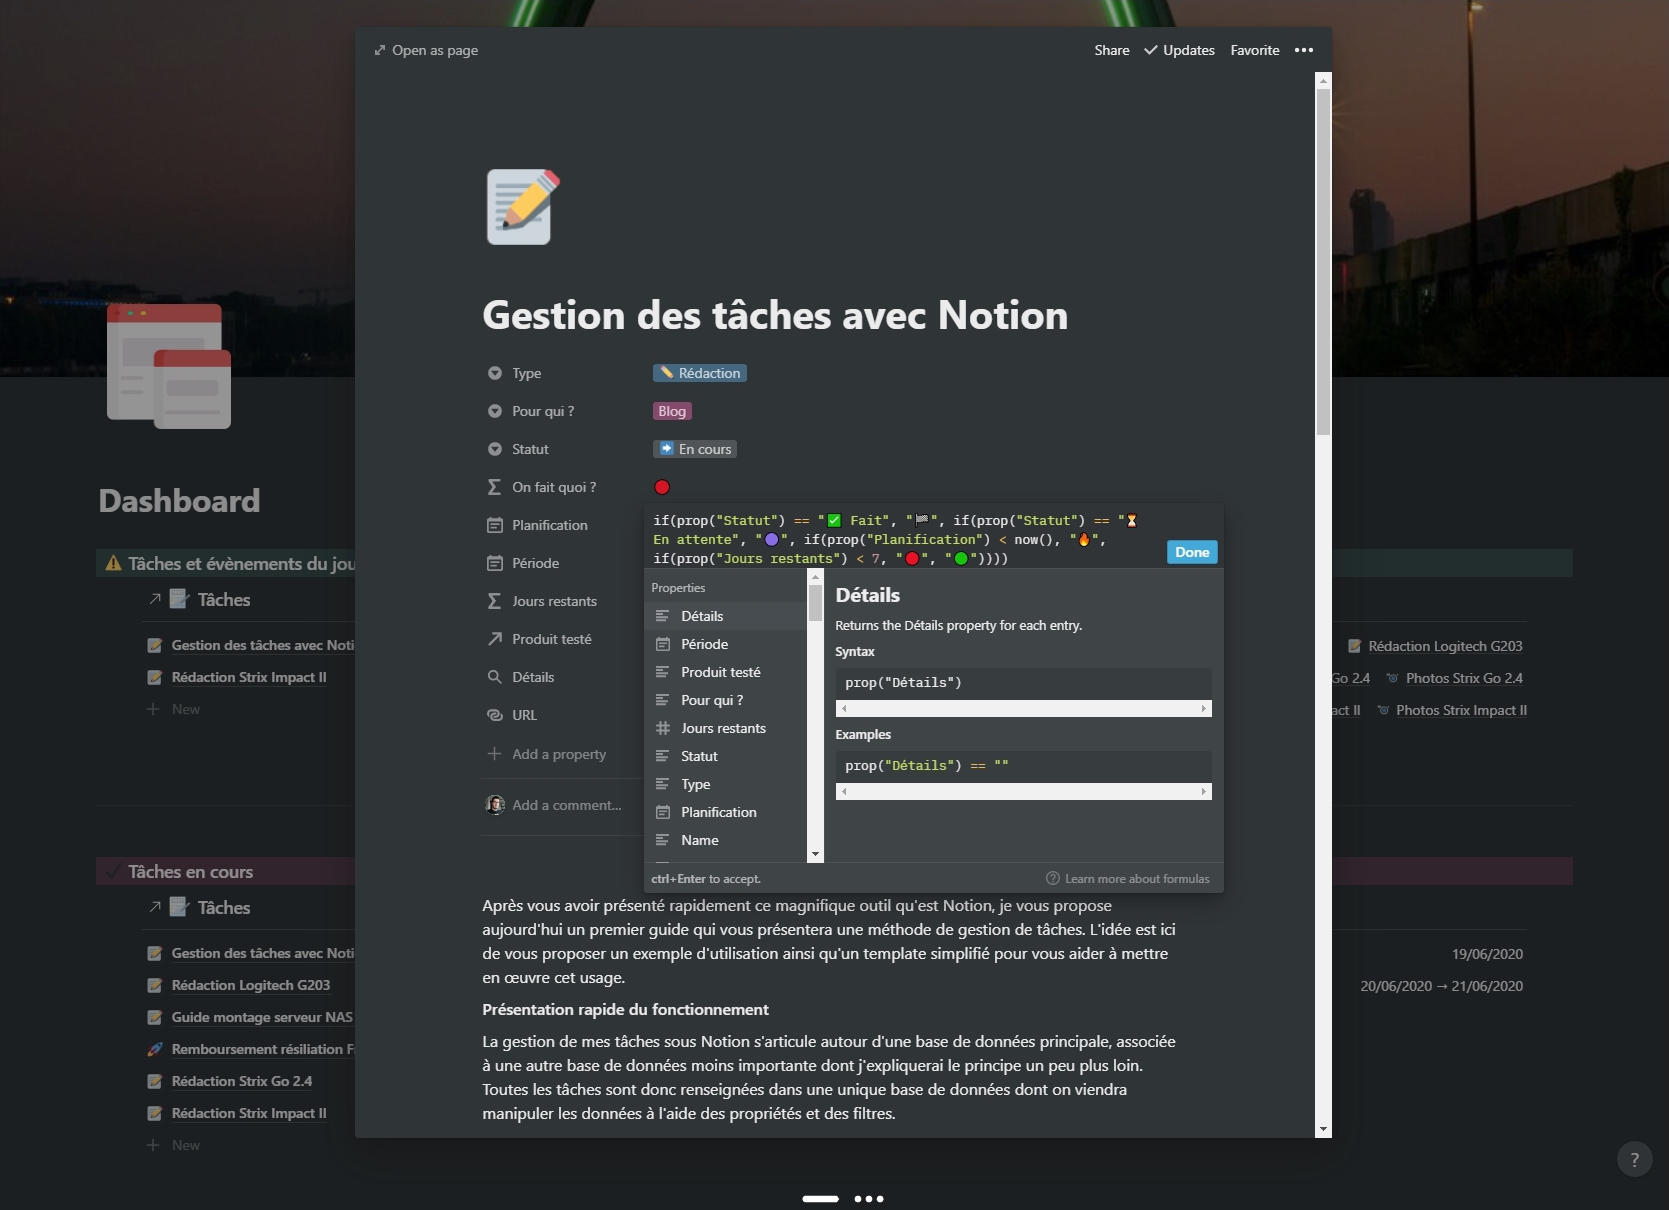This screenshot has width=1669, height=1210.
Task: Click the Dashboard page window icon in background
Action: pos(169,365)
